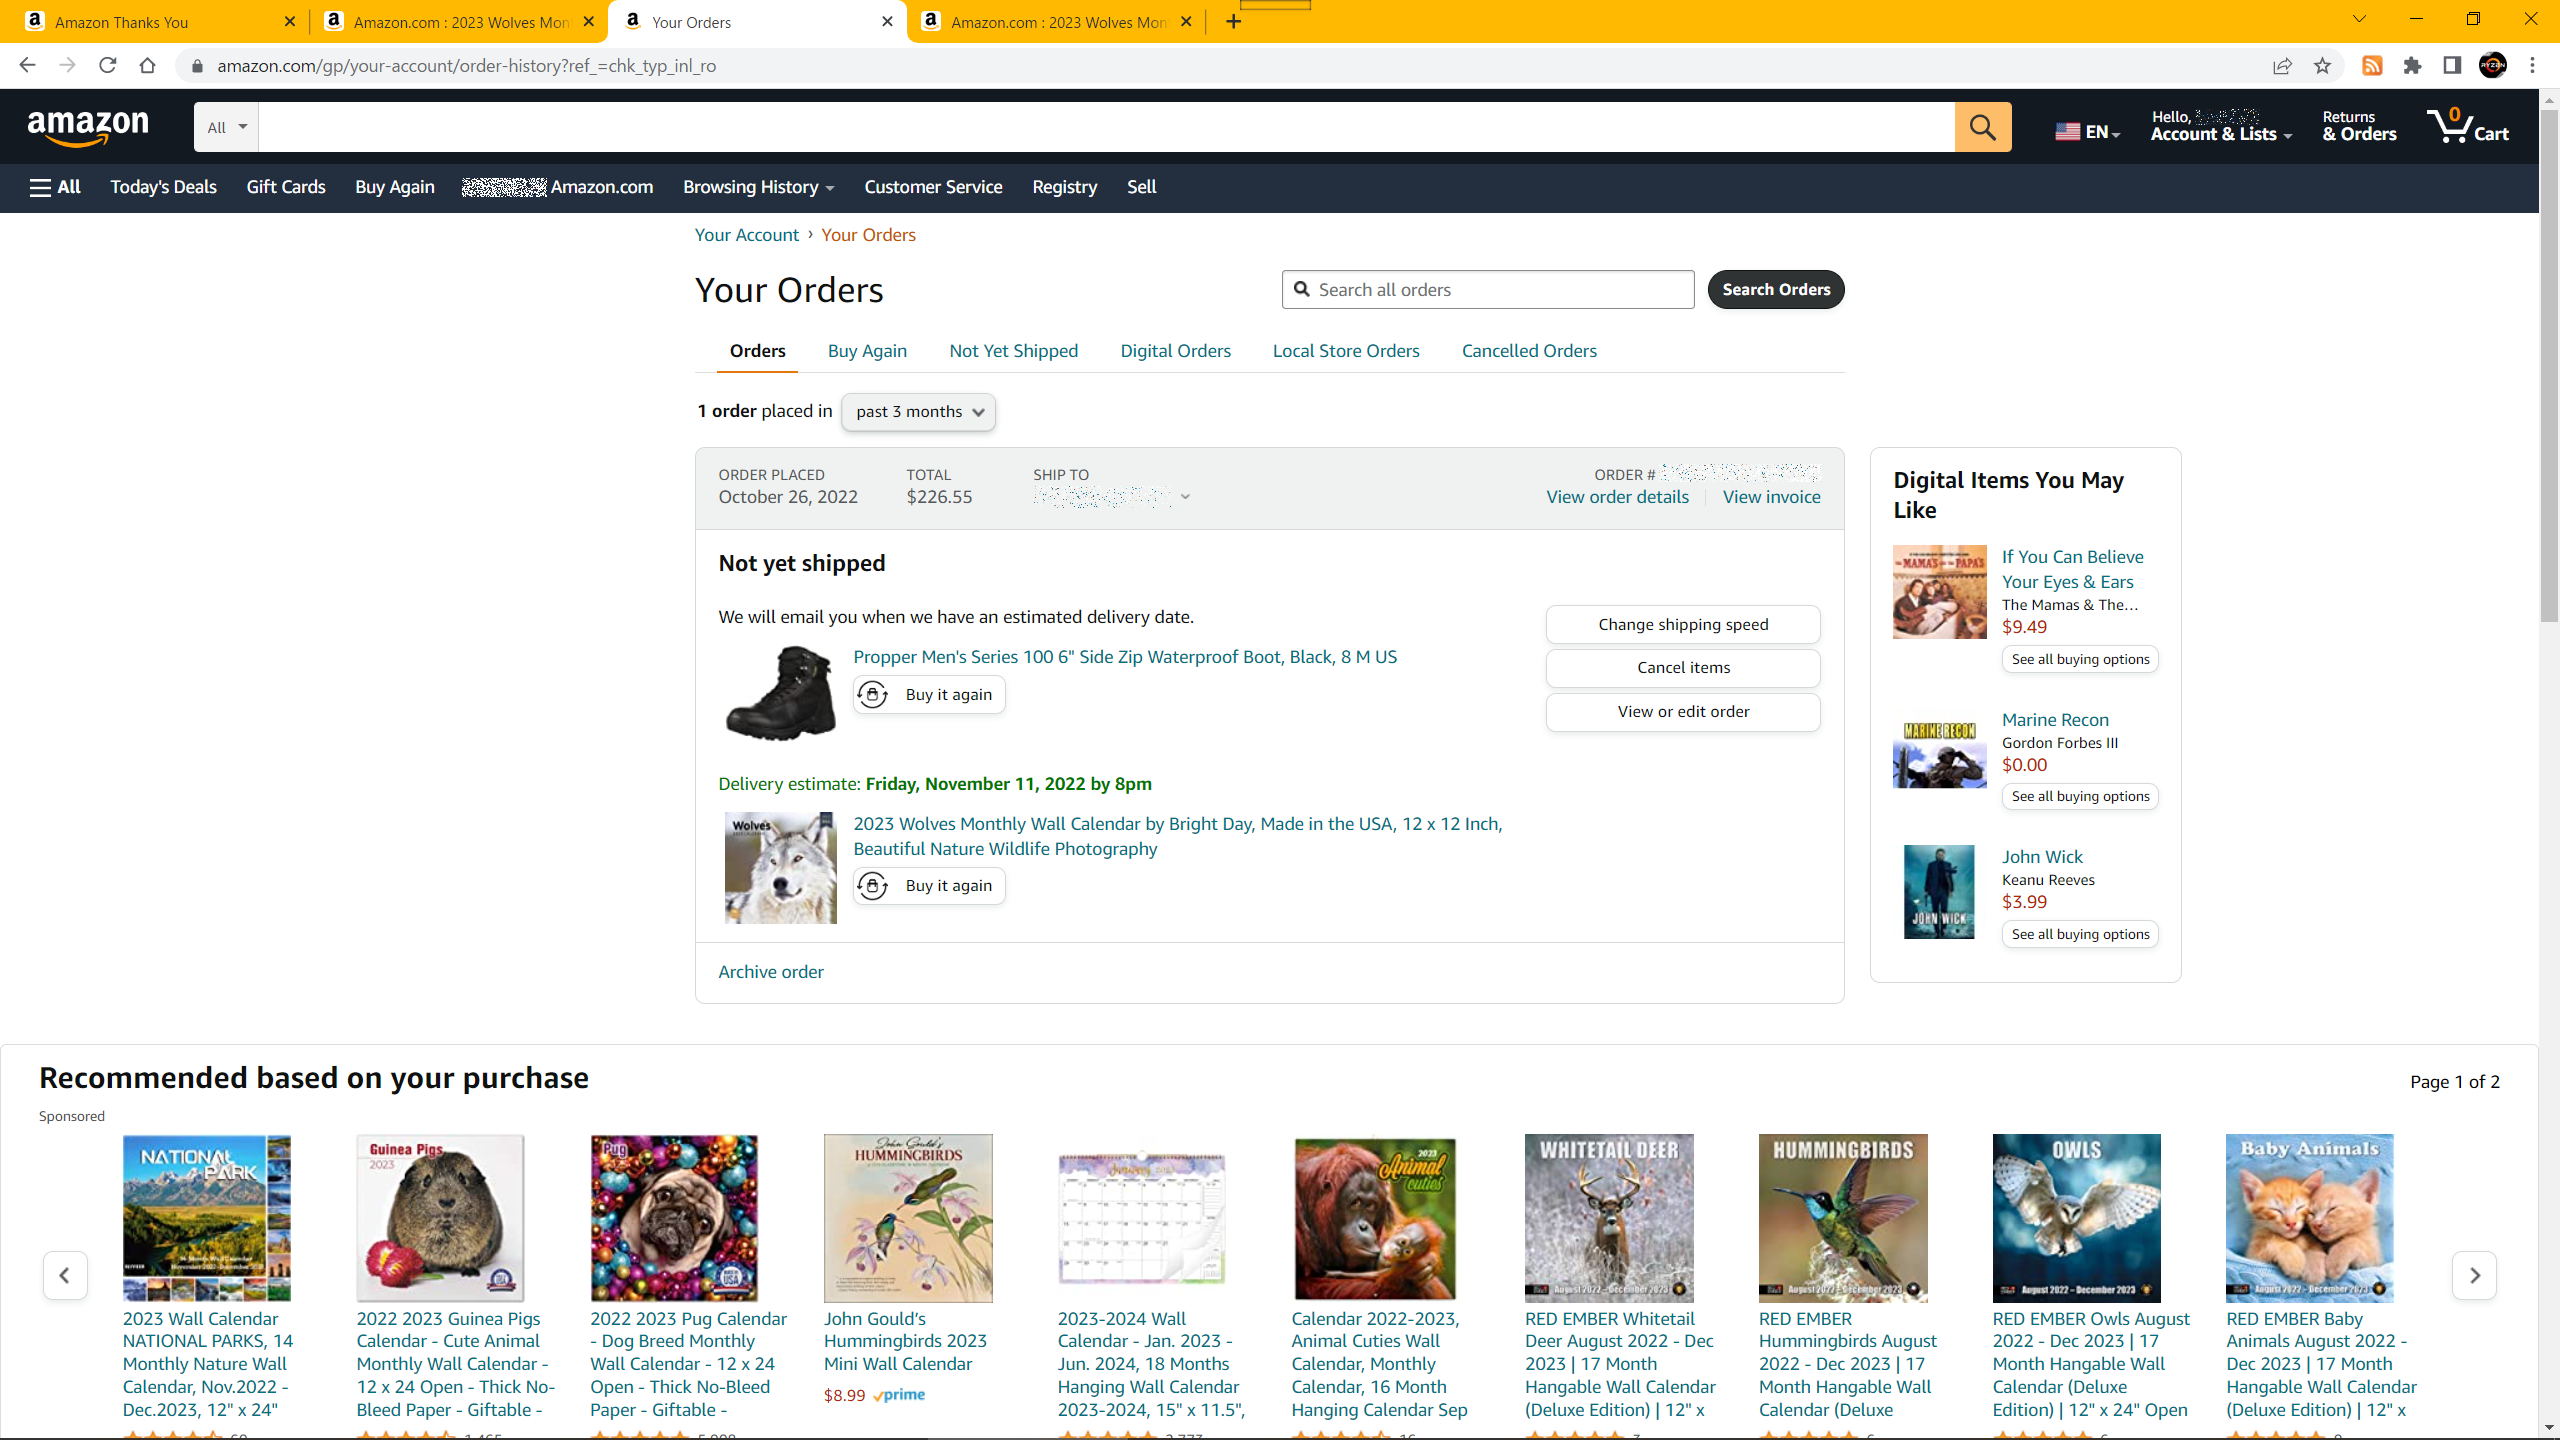Screen dimensions: 2560x1440
Task: Toggle the browser side panel icon
Action: click(2452, 66)
